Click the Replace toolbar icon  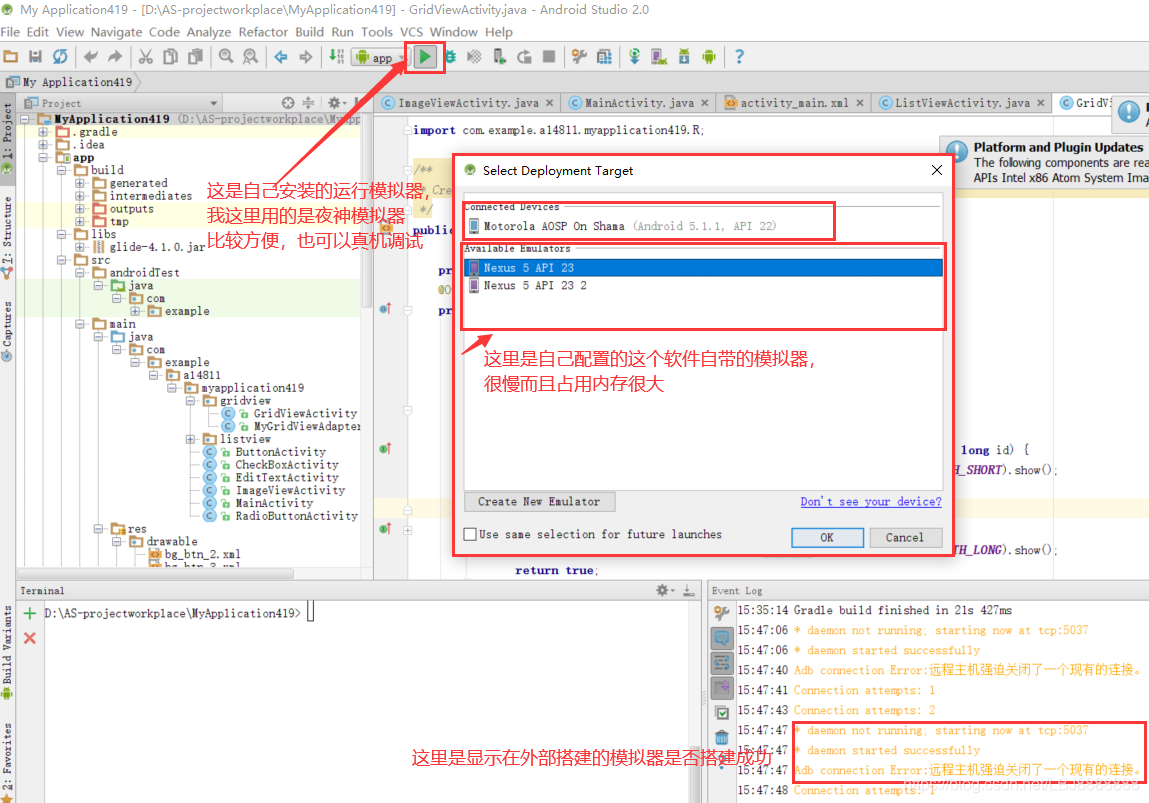click(250, 56)
